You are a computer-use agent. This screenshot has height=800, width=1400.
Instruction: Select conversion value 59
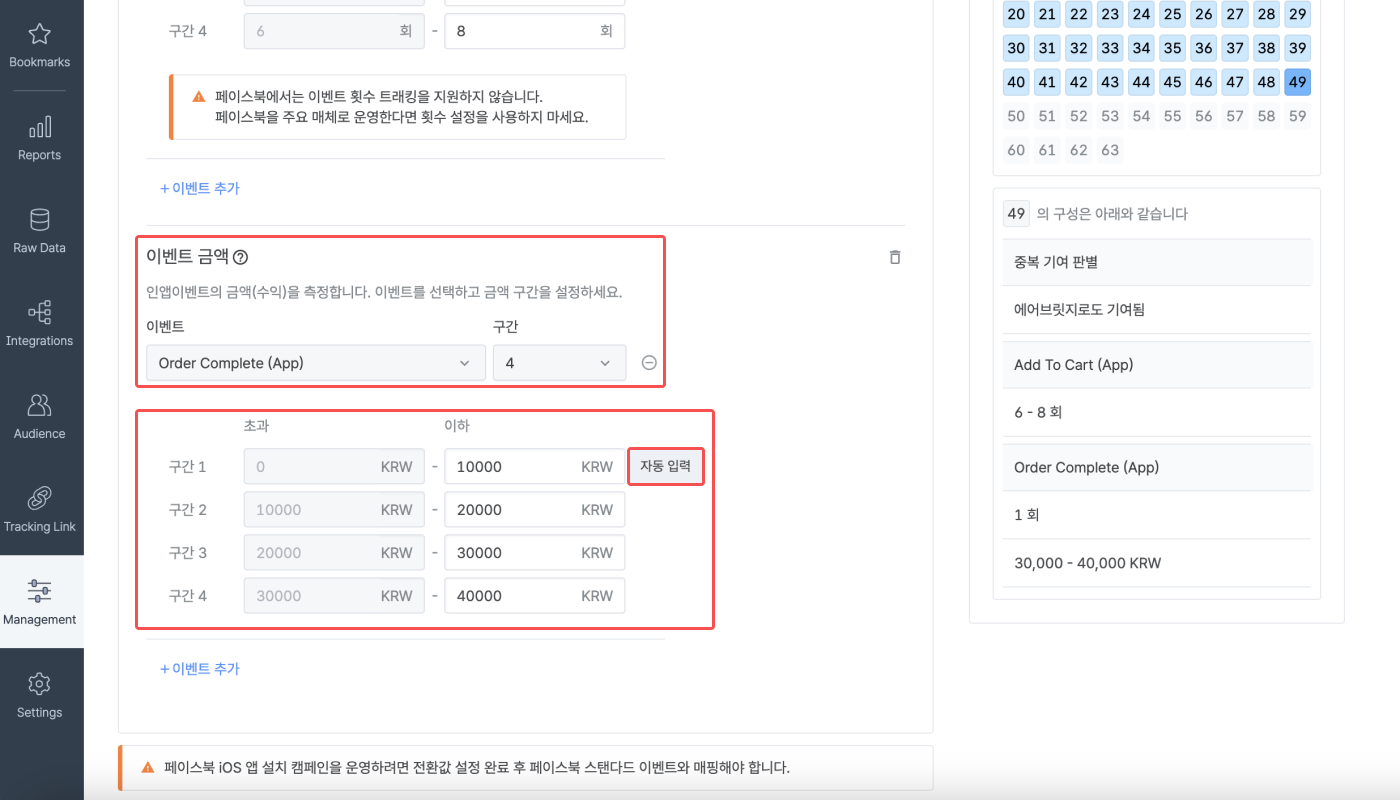(1297, 116)
